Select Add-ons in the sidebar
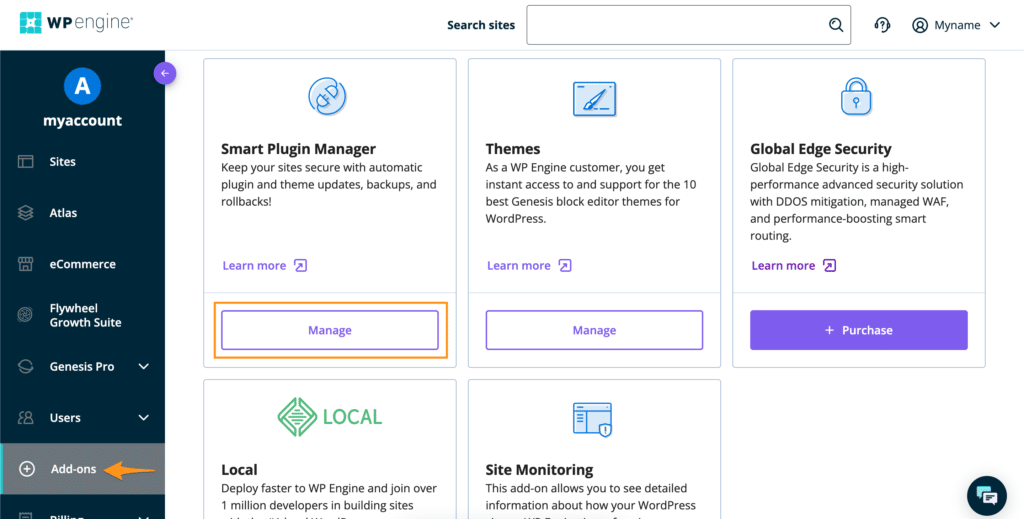The width and height of the screenshot is (1024, 519). (x=73, y=469)
